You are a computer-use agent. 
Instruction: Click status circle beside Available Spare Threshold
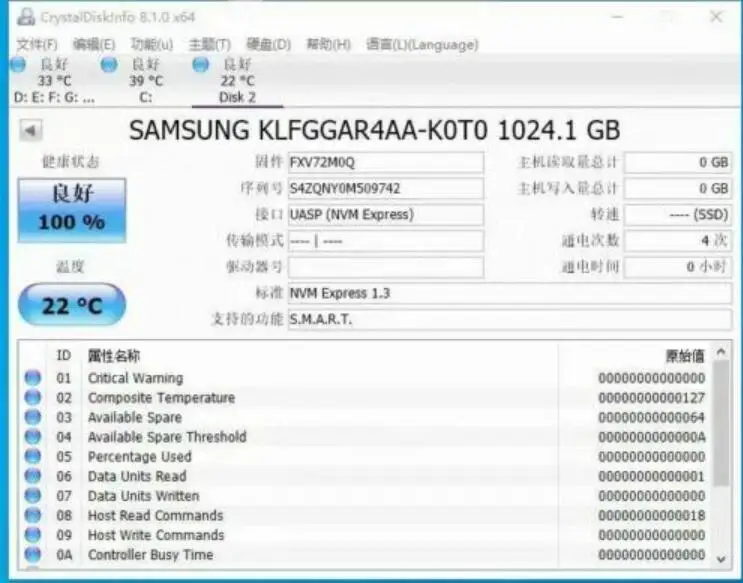tap(33, 437)
